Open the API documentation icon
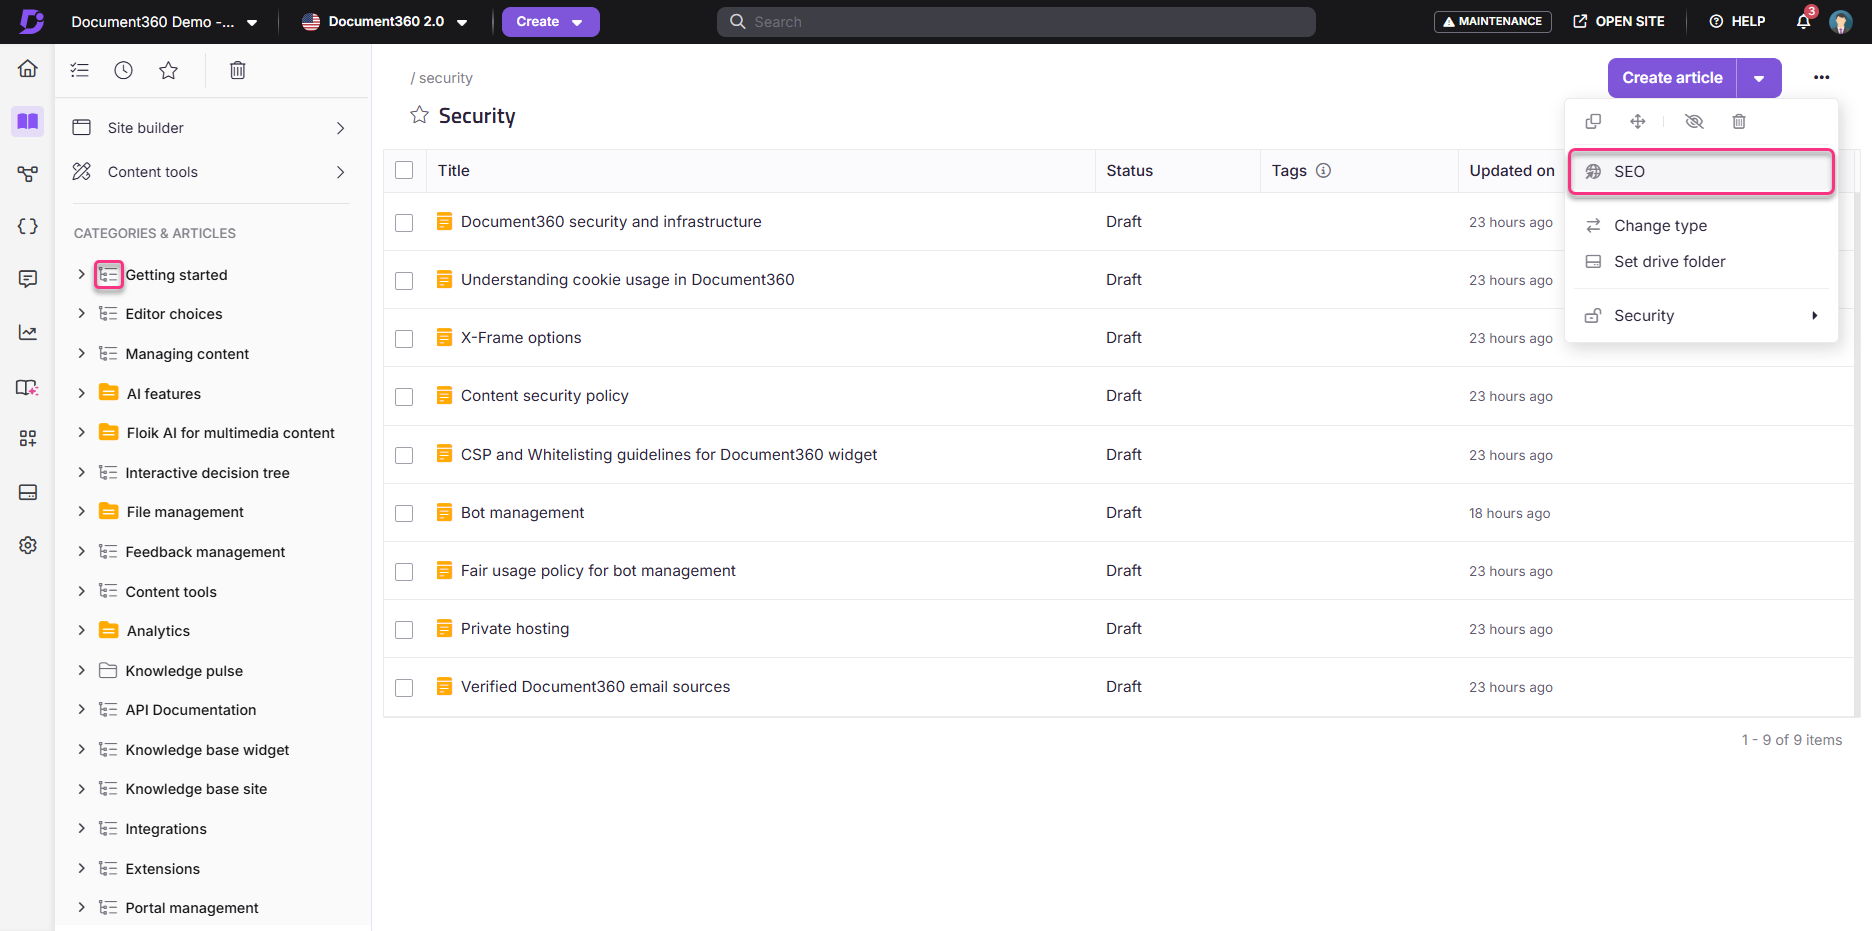This screenshot has width=1872, height=931. (x=27, y=226)
